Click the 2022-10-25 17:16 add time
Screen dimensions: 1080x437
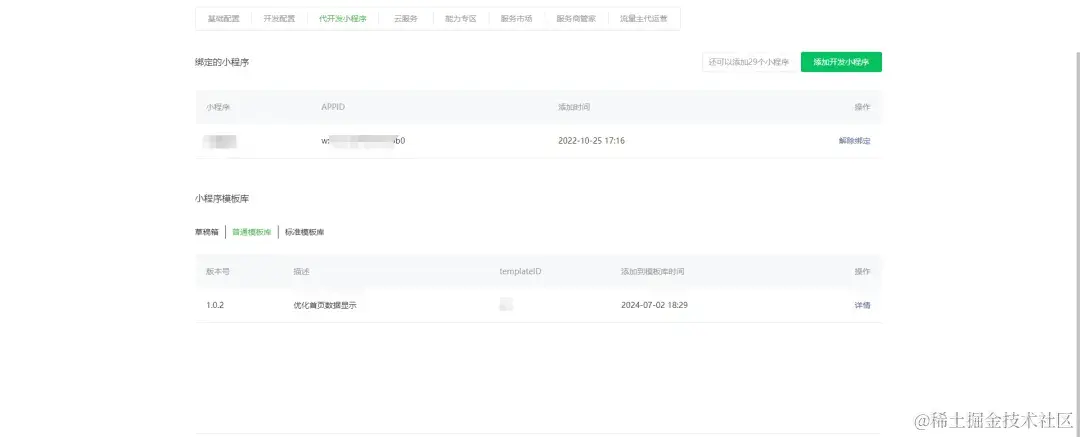tap(591, 141)
